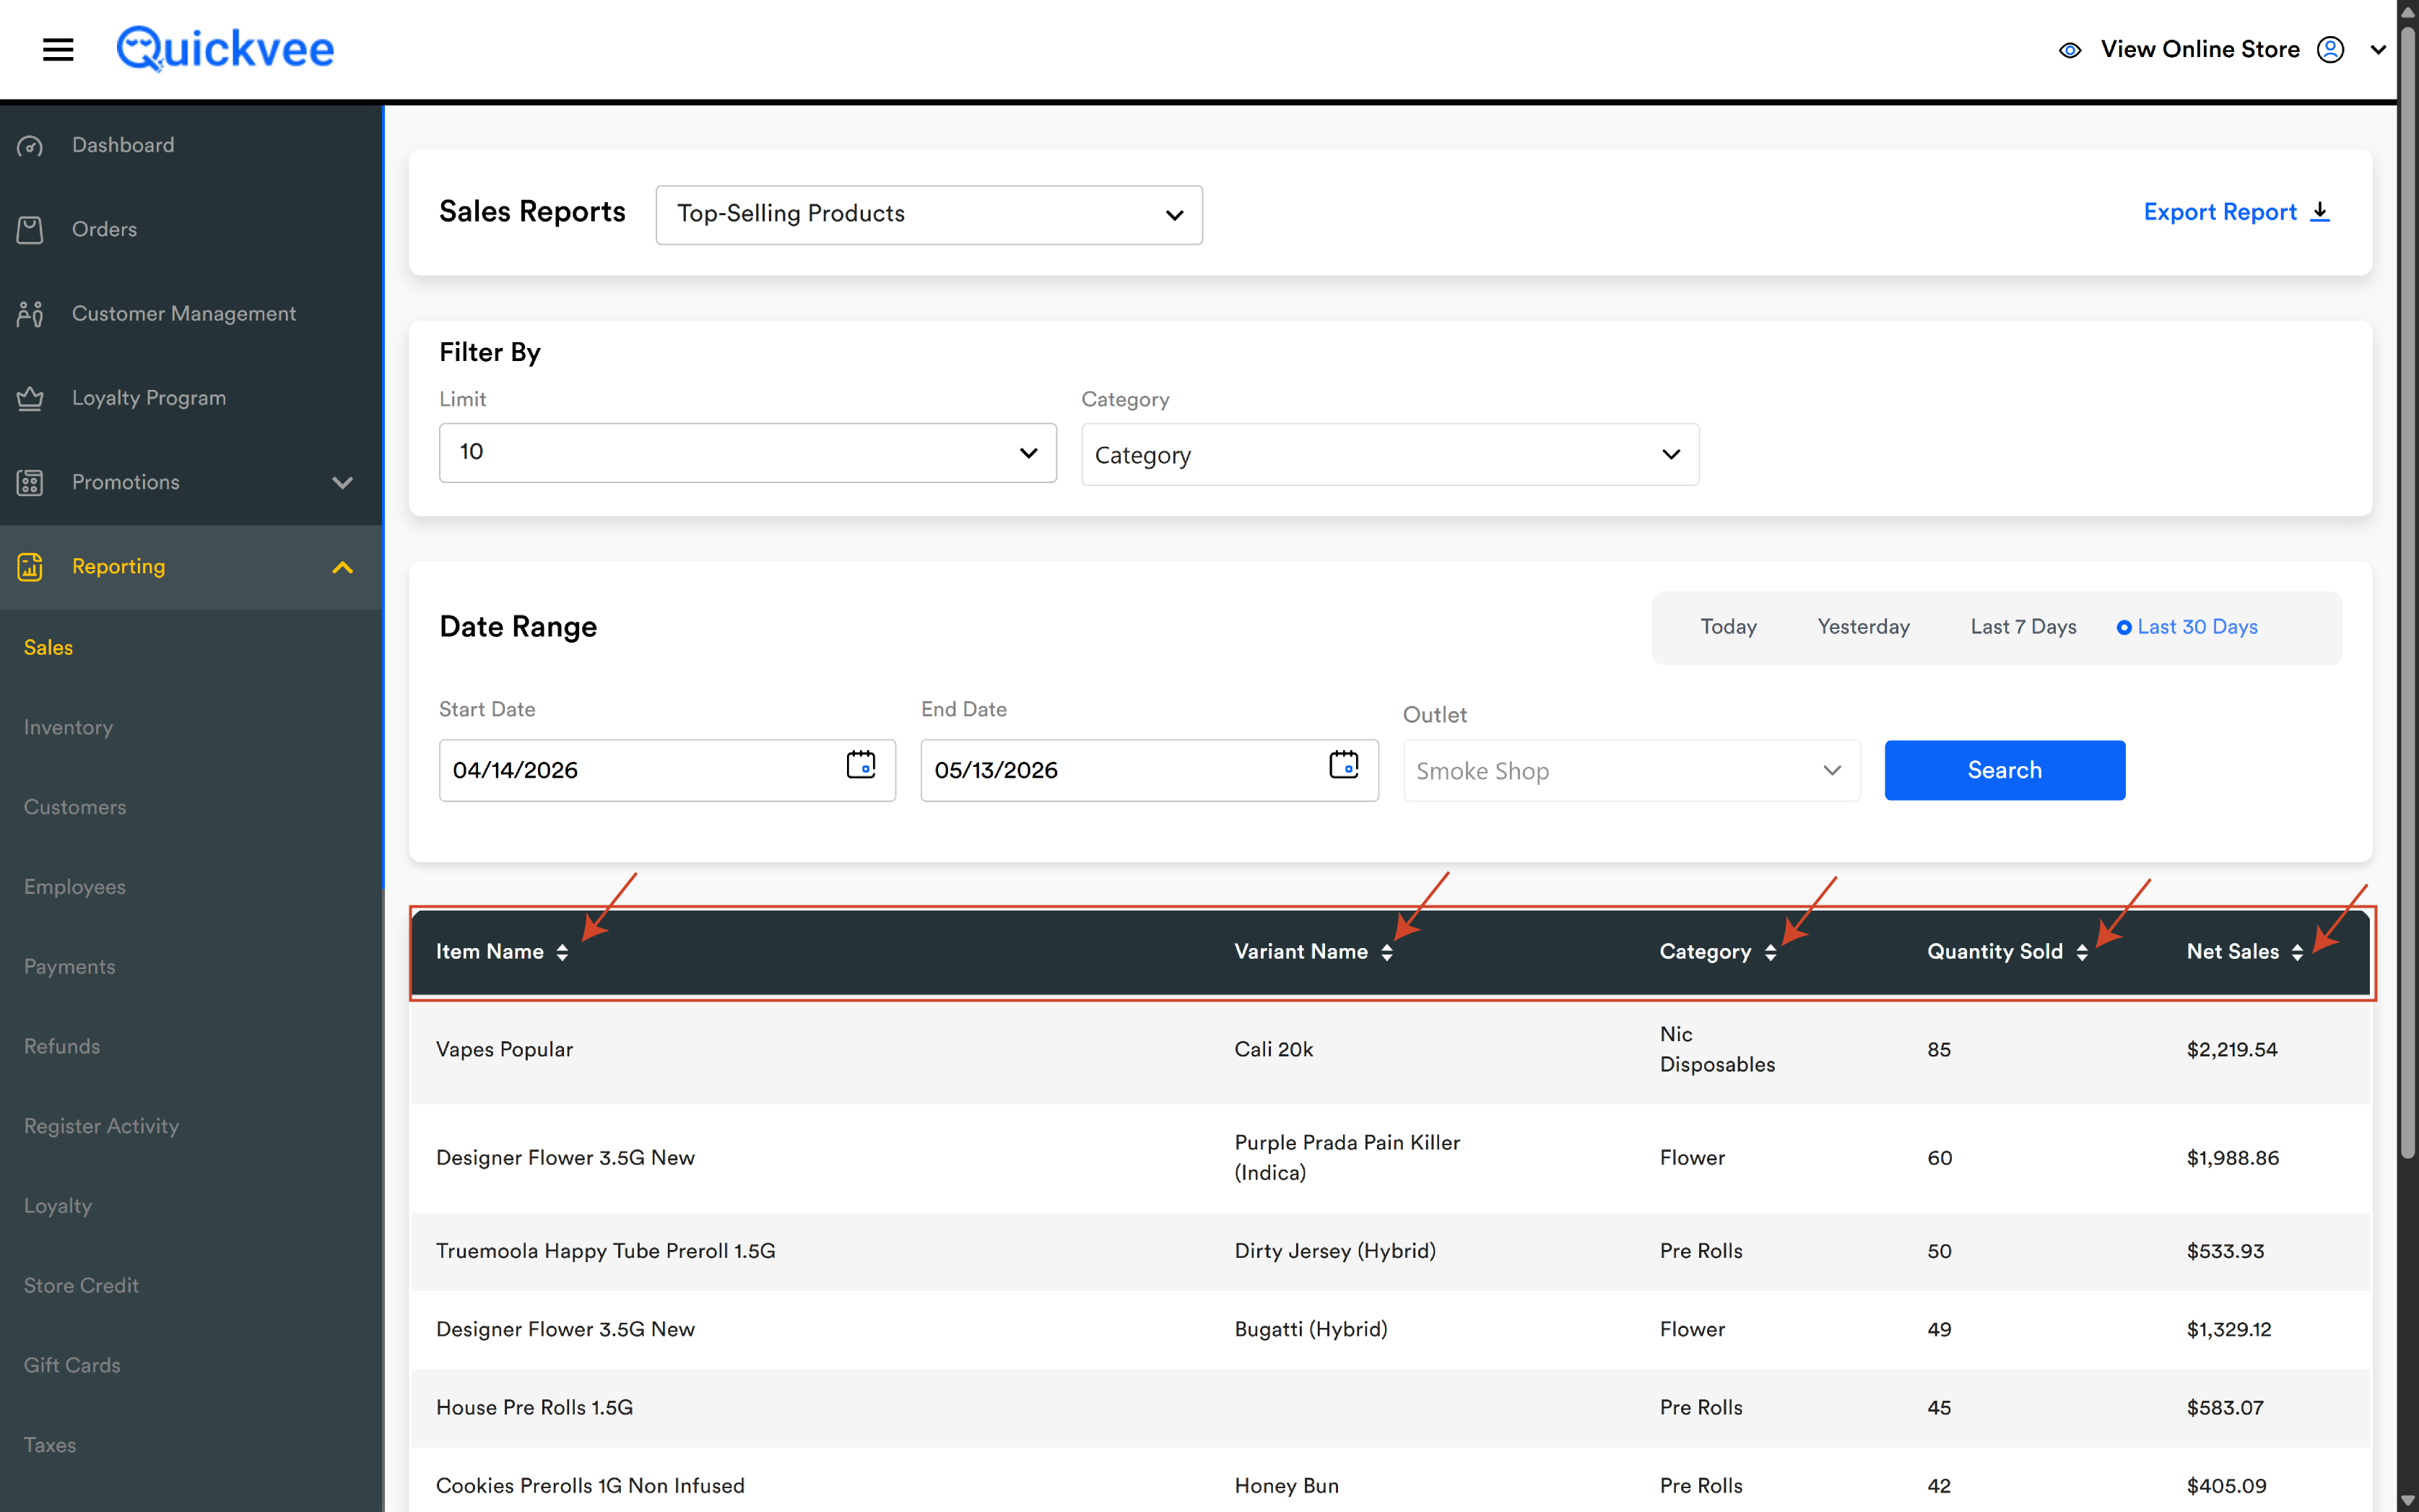Screen dimensions: 2419x1512
Task: Click the Export Report download icon
Action: tap(2320, 212)
